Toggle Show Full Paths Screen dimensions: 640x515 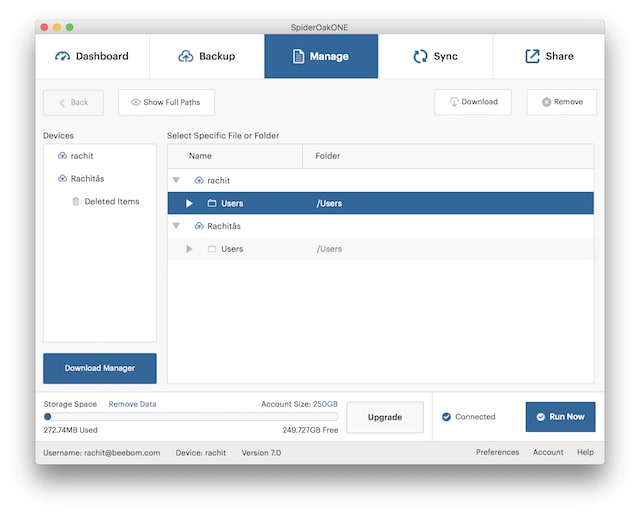(x=167, y=102)
